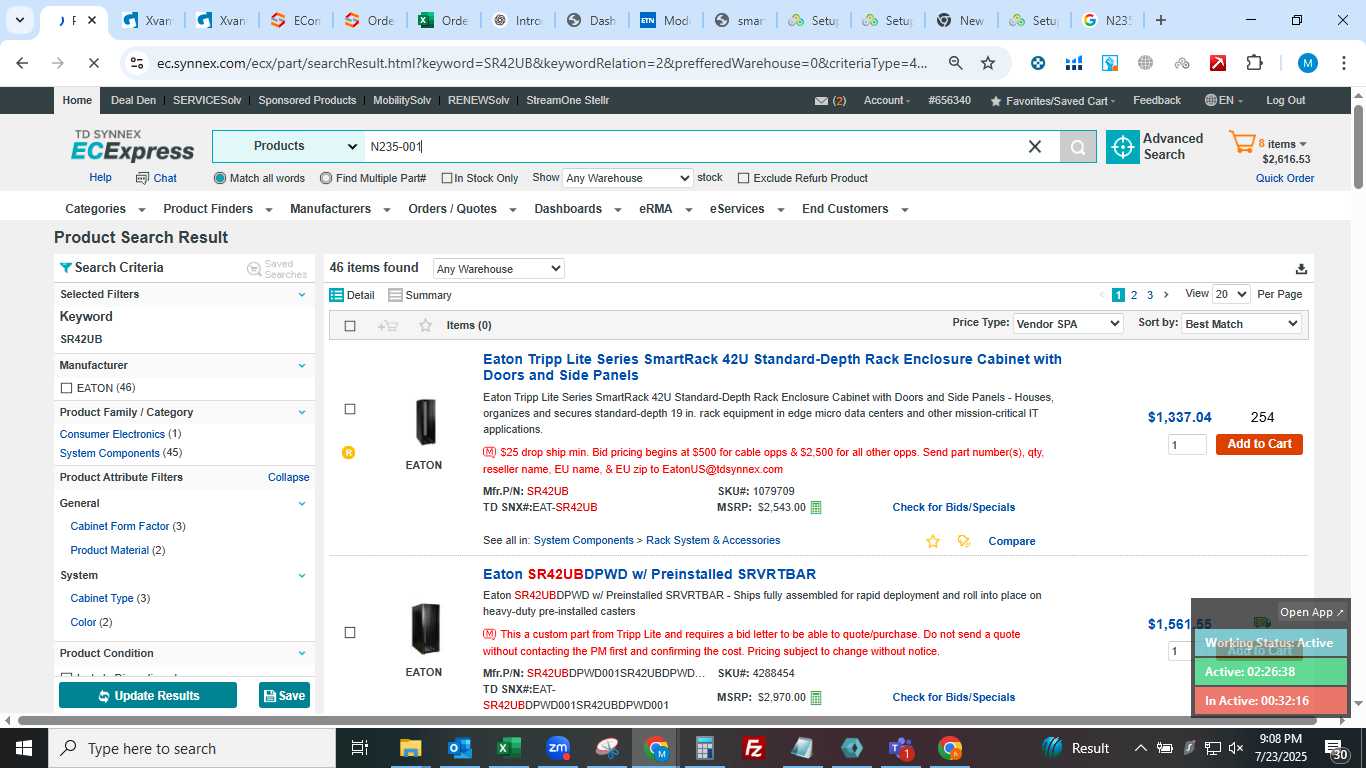Check EATON manufacturer filter
Screen dimensions: 1366x768
(66, 388)
